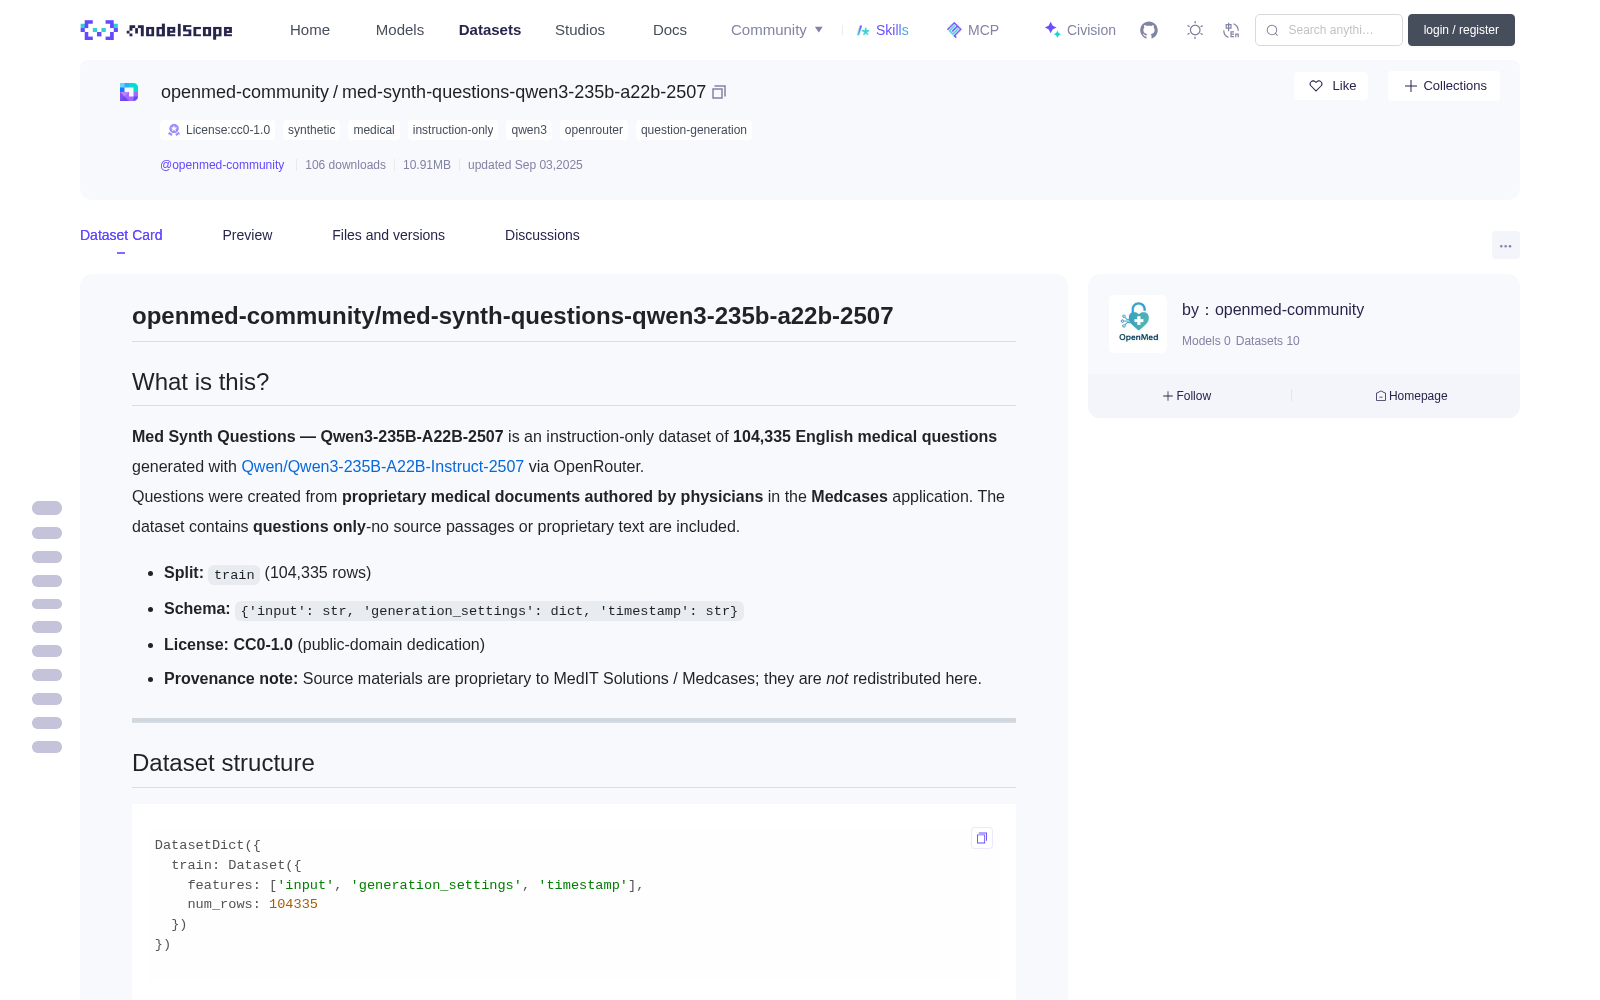Jump using last outline bar in side navigator
This screenshot has width=1600, height=1000.
click(47, 747)
